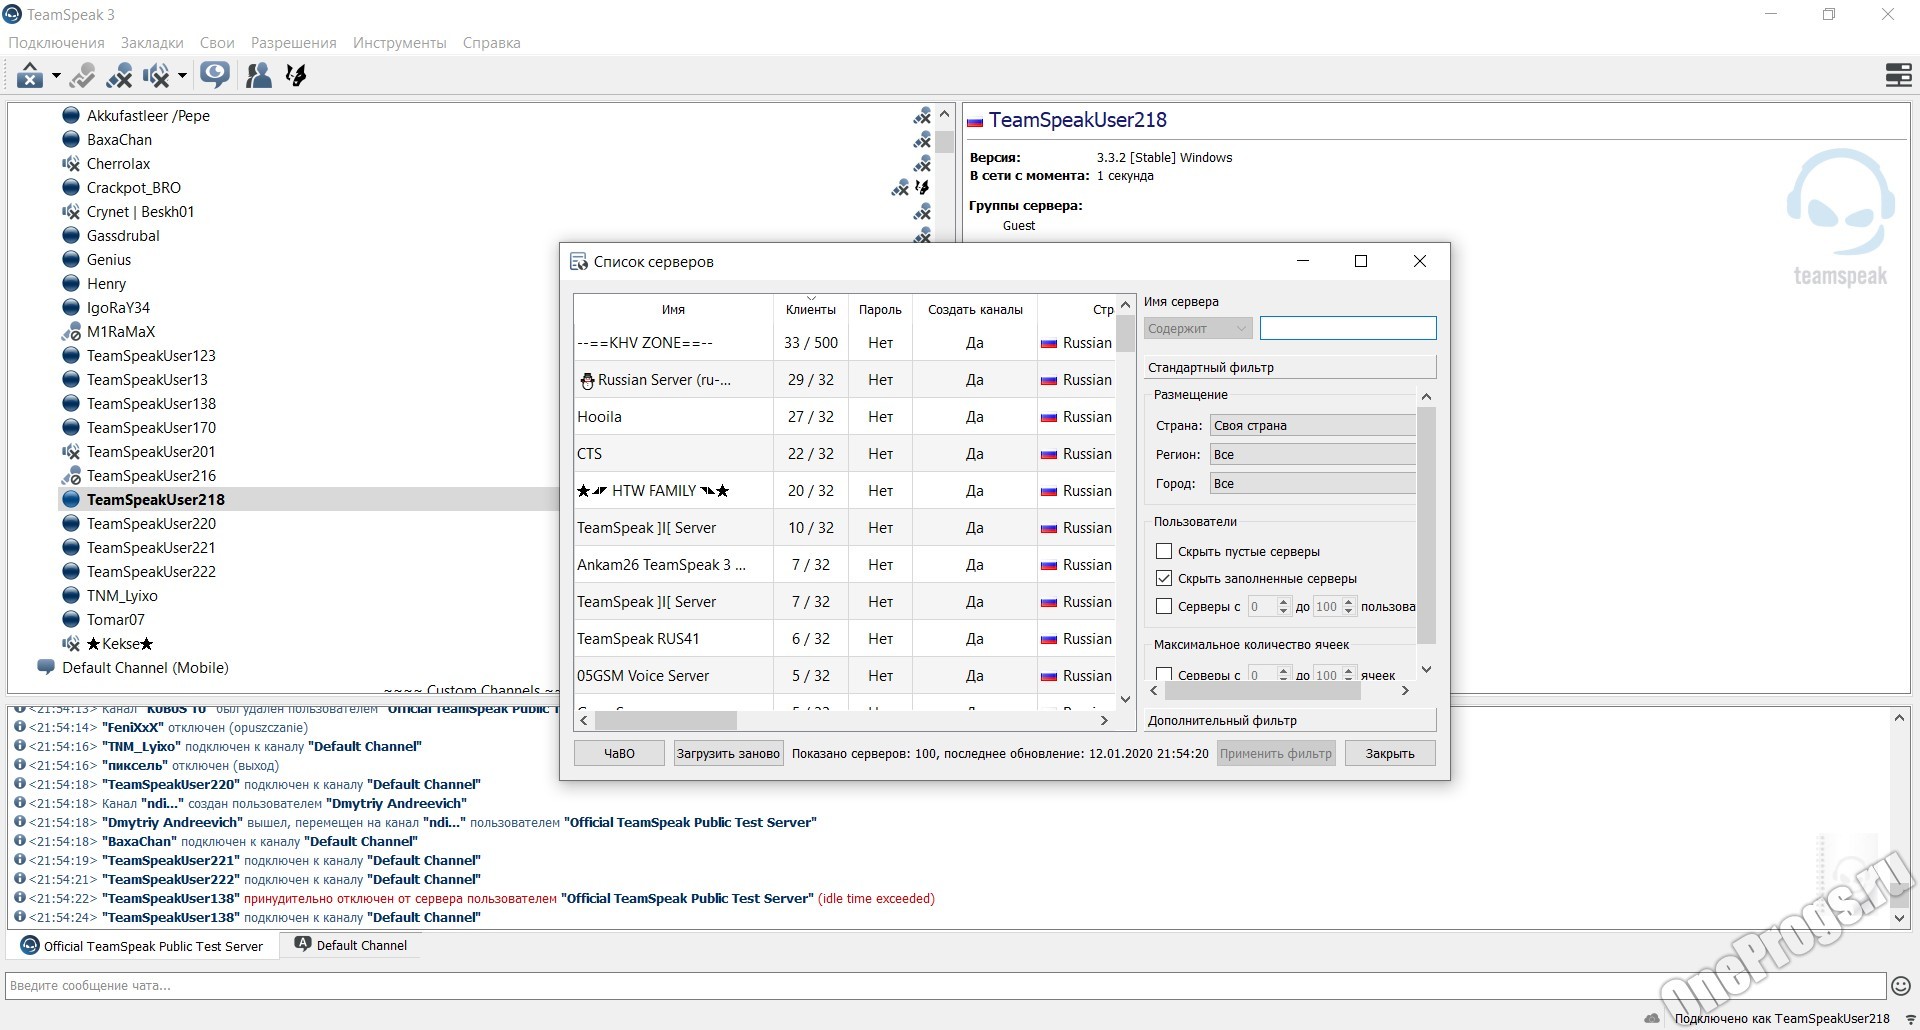Viewport: 1920px width, 1030px height.
Task: Click the info icon on the FeniXxX log line
Action: (x=20, y=728)
